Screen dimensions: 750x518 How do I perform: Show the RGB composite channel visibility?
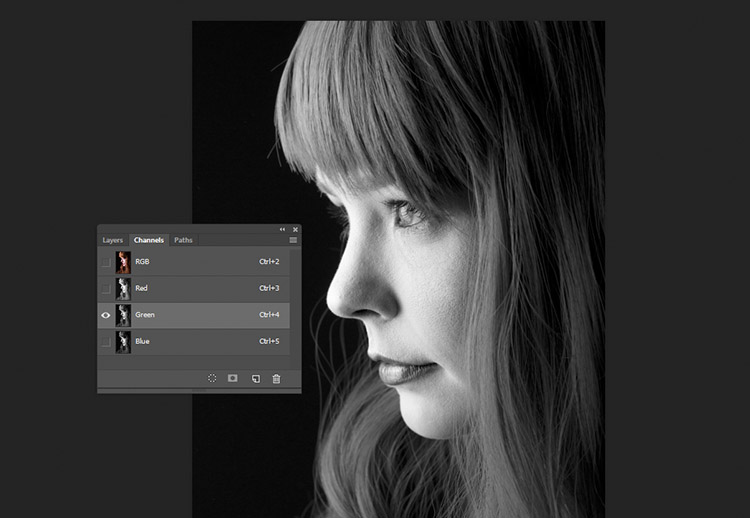click(x=106, y=262)
